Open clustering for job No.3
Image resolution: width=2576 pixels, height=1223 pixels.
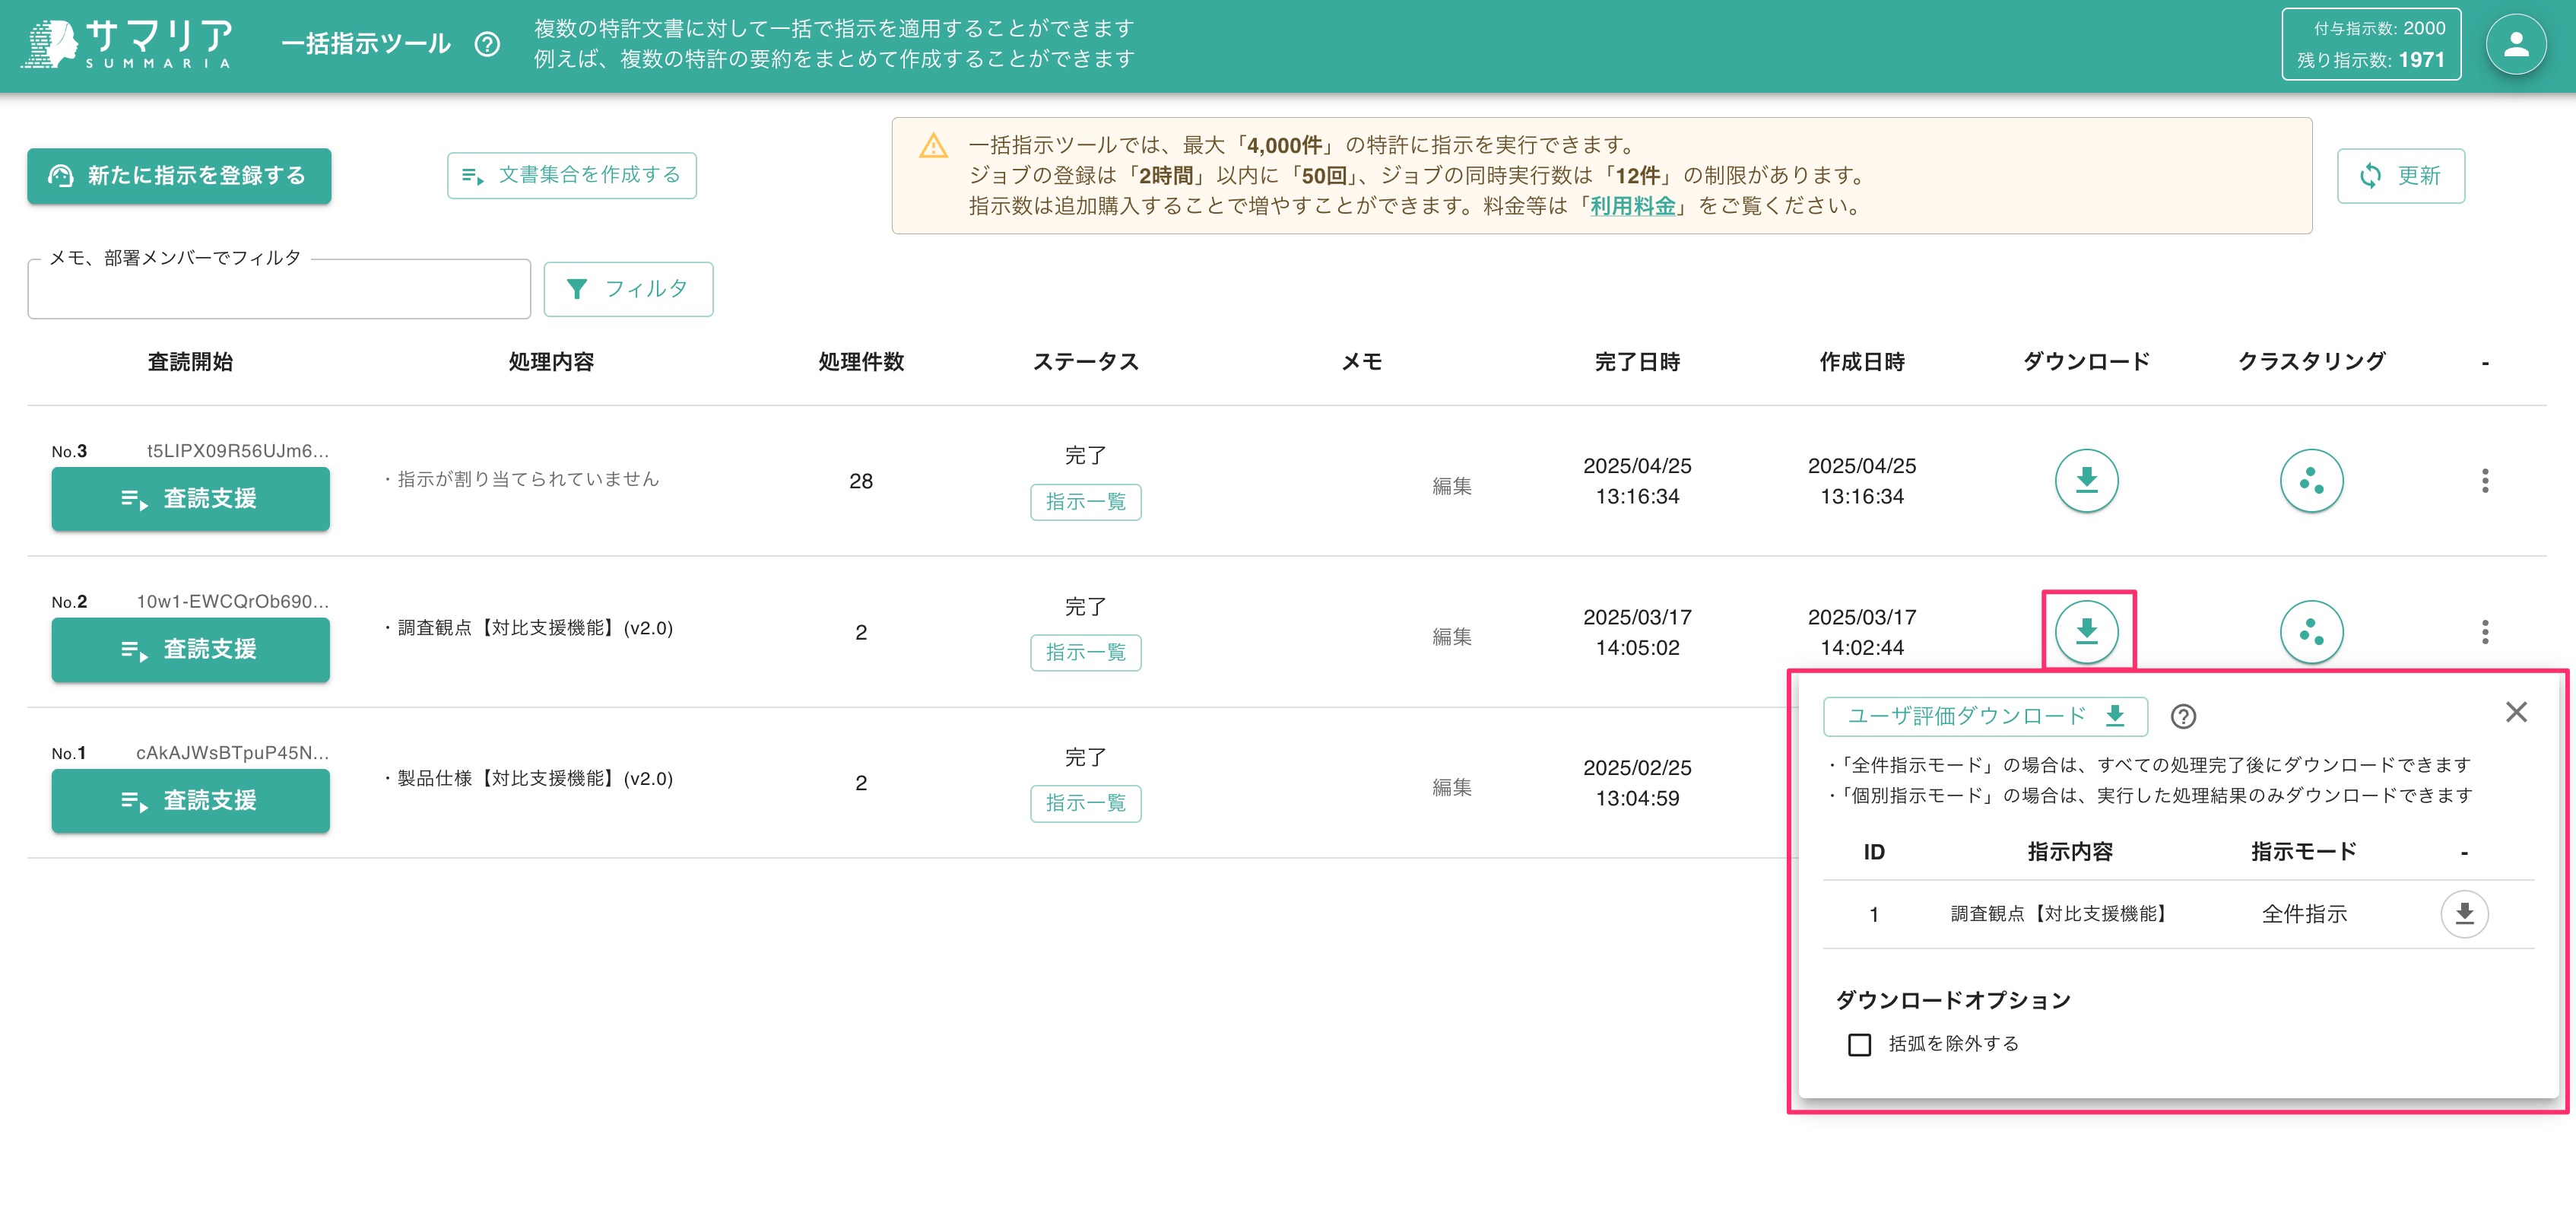2311,480
